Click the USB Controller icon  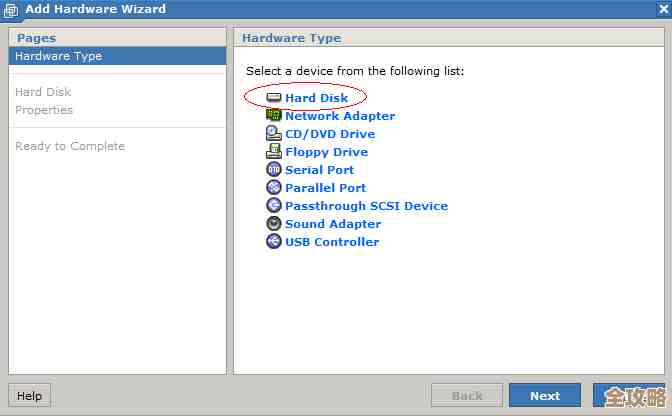[x=274, y=242]
